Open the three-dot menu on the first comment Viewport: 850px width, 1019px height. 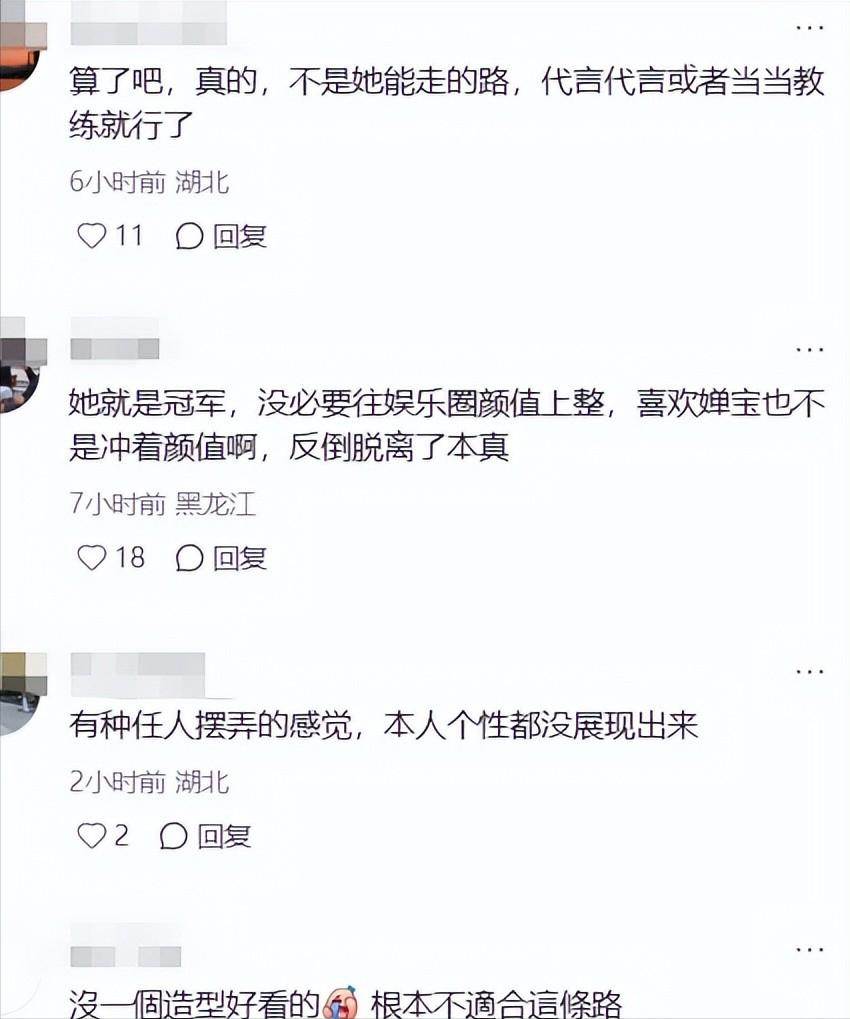coord(810,28)
